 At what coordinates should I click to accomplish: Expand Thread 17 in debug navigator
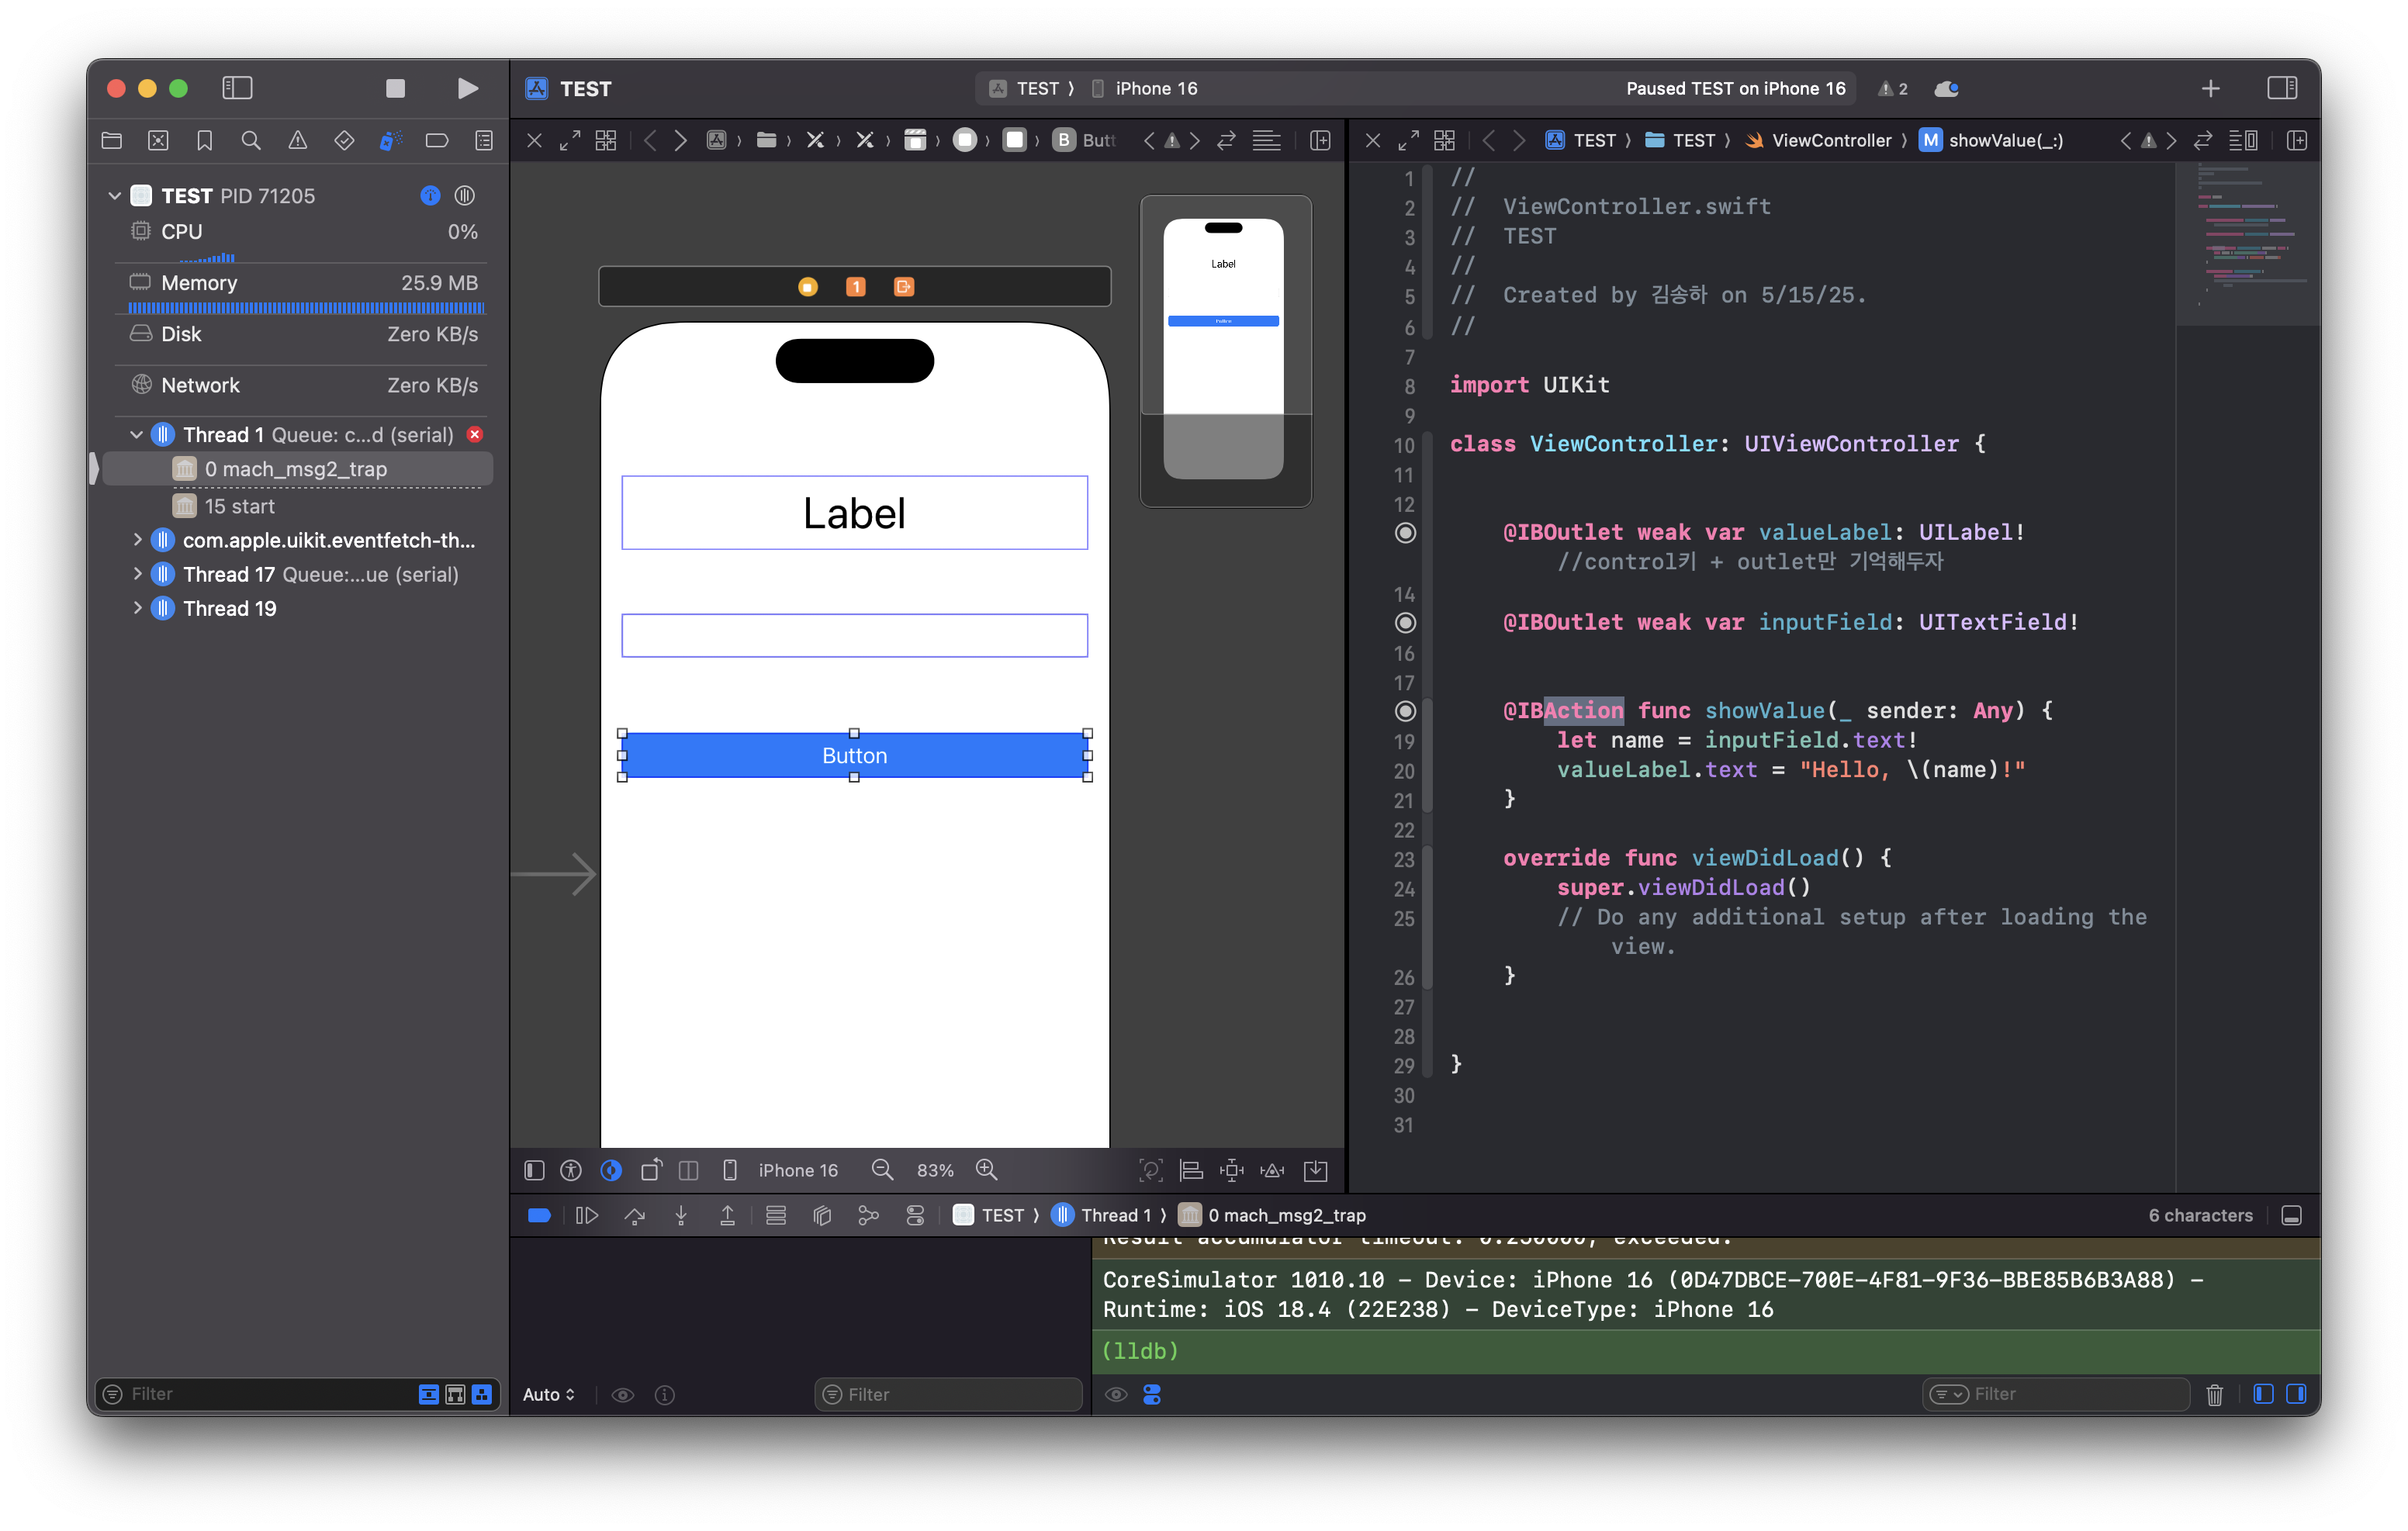137,574
